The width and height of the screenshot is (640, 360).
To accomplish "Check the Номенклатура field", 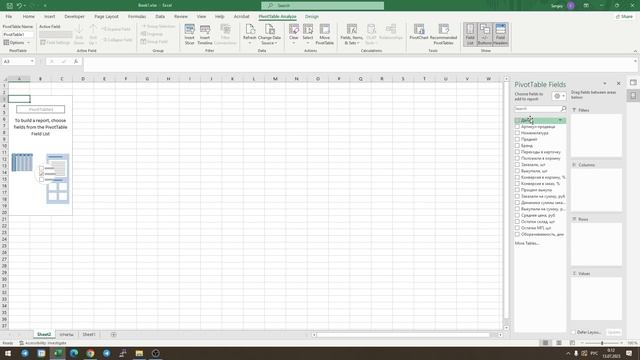I will coord(517,133).
